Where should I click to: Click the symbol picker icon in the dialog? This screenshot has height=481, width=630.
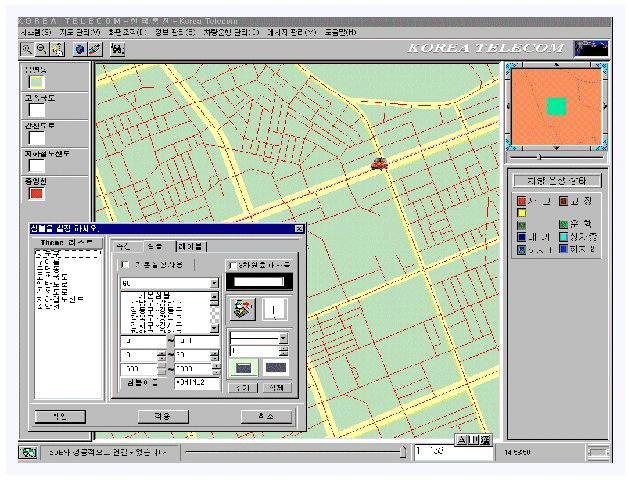point(241,309)
